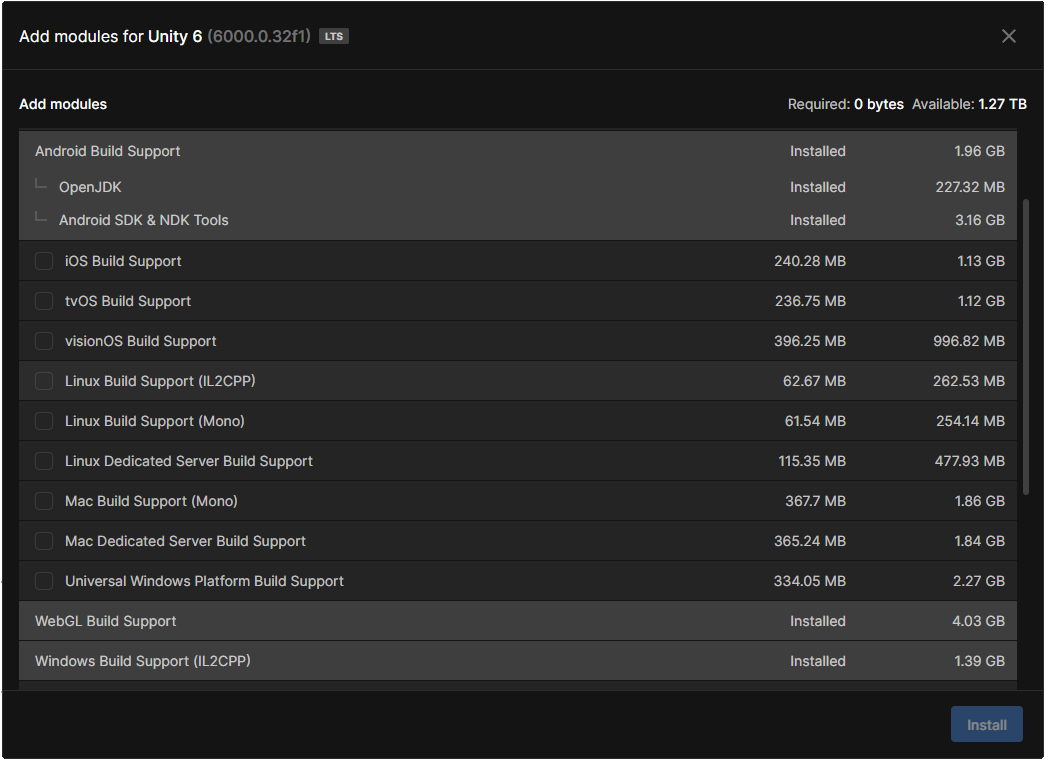Enable Mac Build Support (Mono) checkbox
The width and height of the screenshot is (1046, 760).
(44, 501)
